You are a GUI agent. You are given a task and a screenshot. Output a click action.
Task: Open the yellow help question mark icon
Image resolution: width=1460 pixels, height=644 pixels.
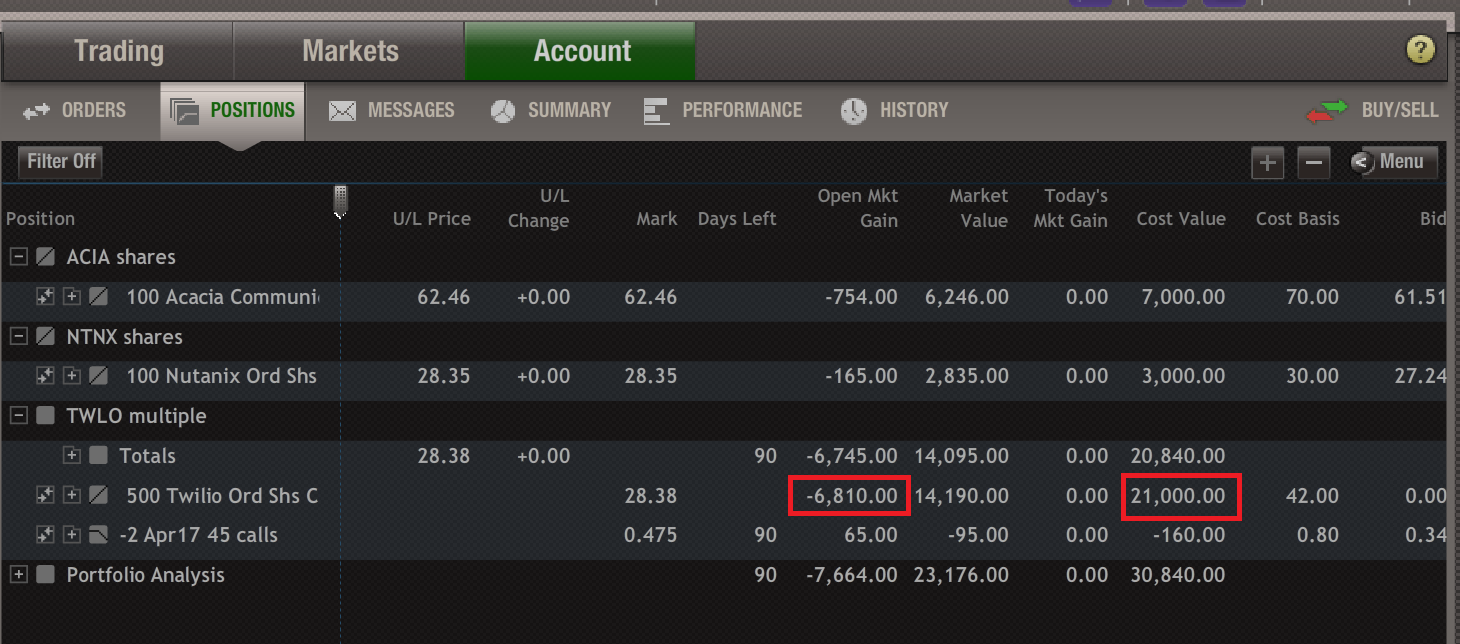[1420, 50]
